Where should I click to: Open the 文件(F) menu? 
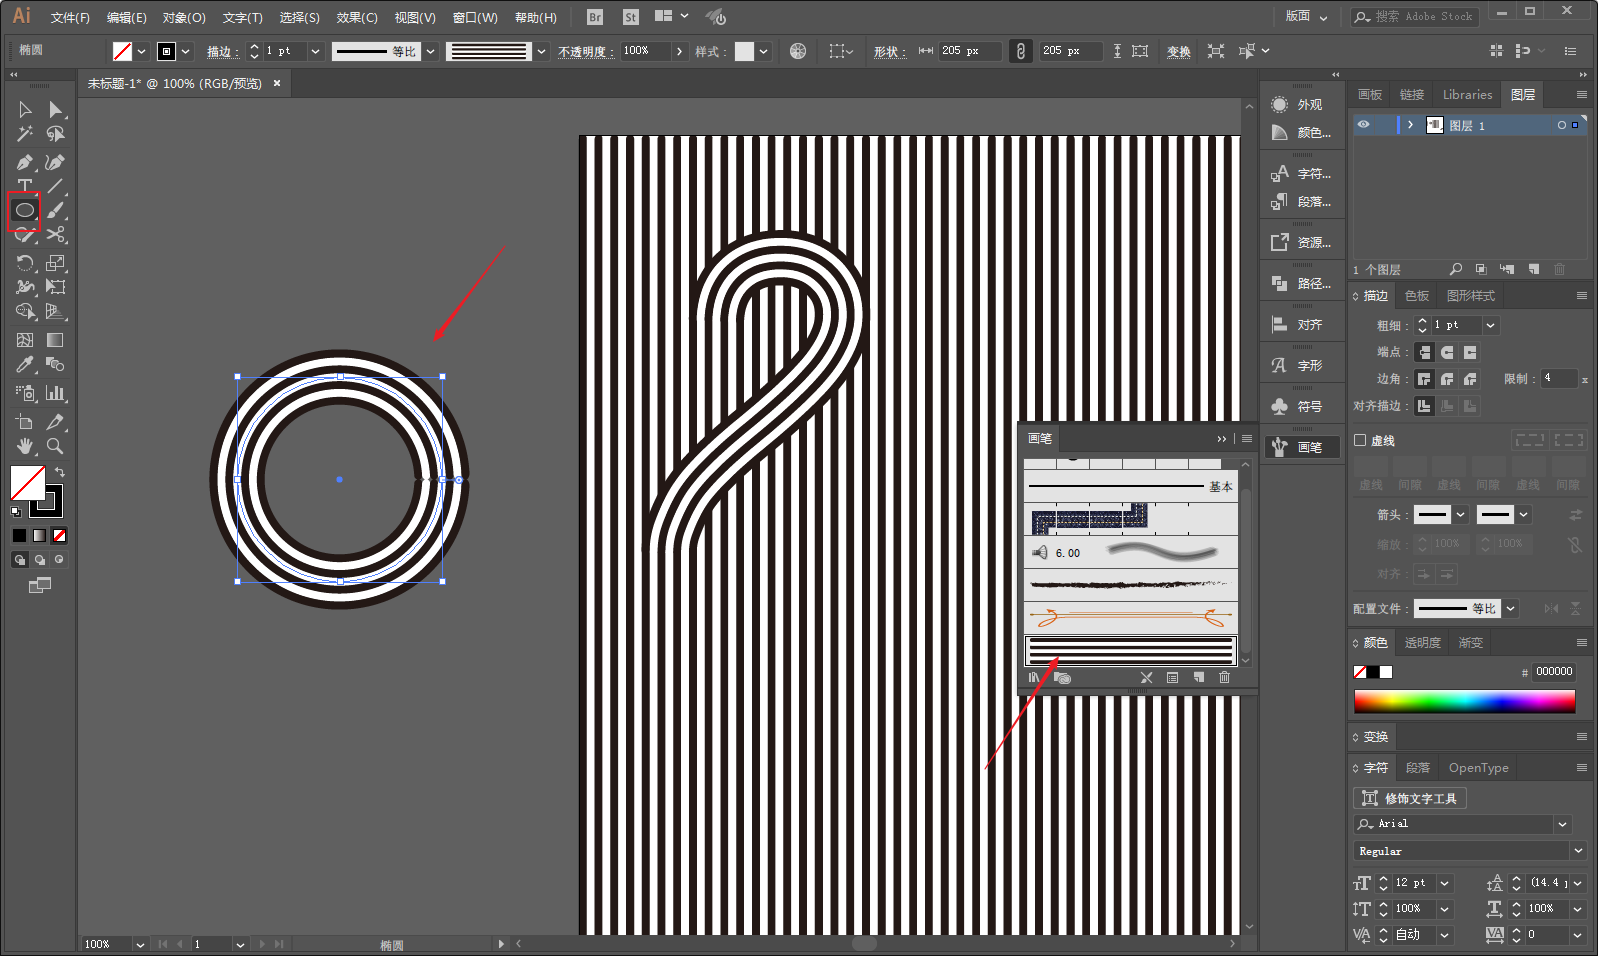point(70,18)
